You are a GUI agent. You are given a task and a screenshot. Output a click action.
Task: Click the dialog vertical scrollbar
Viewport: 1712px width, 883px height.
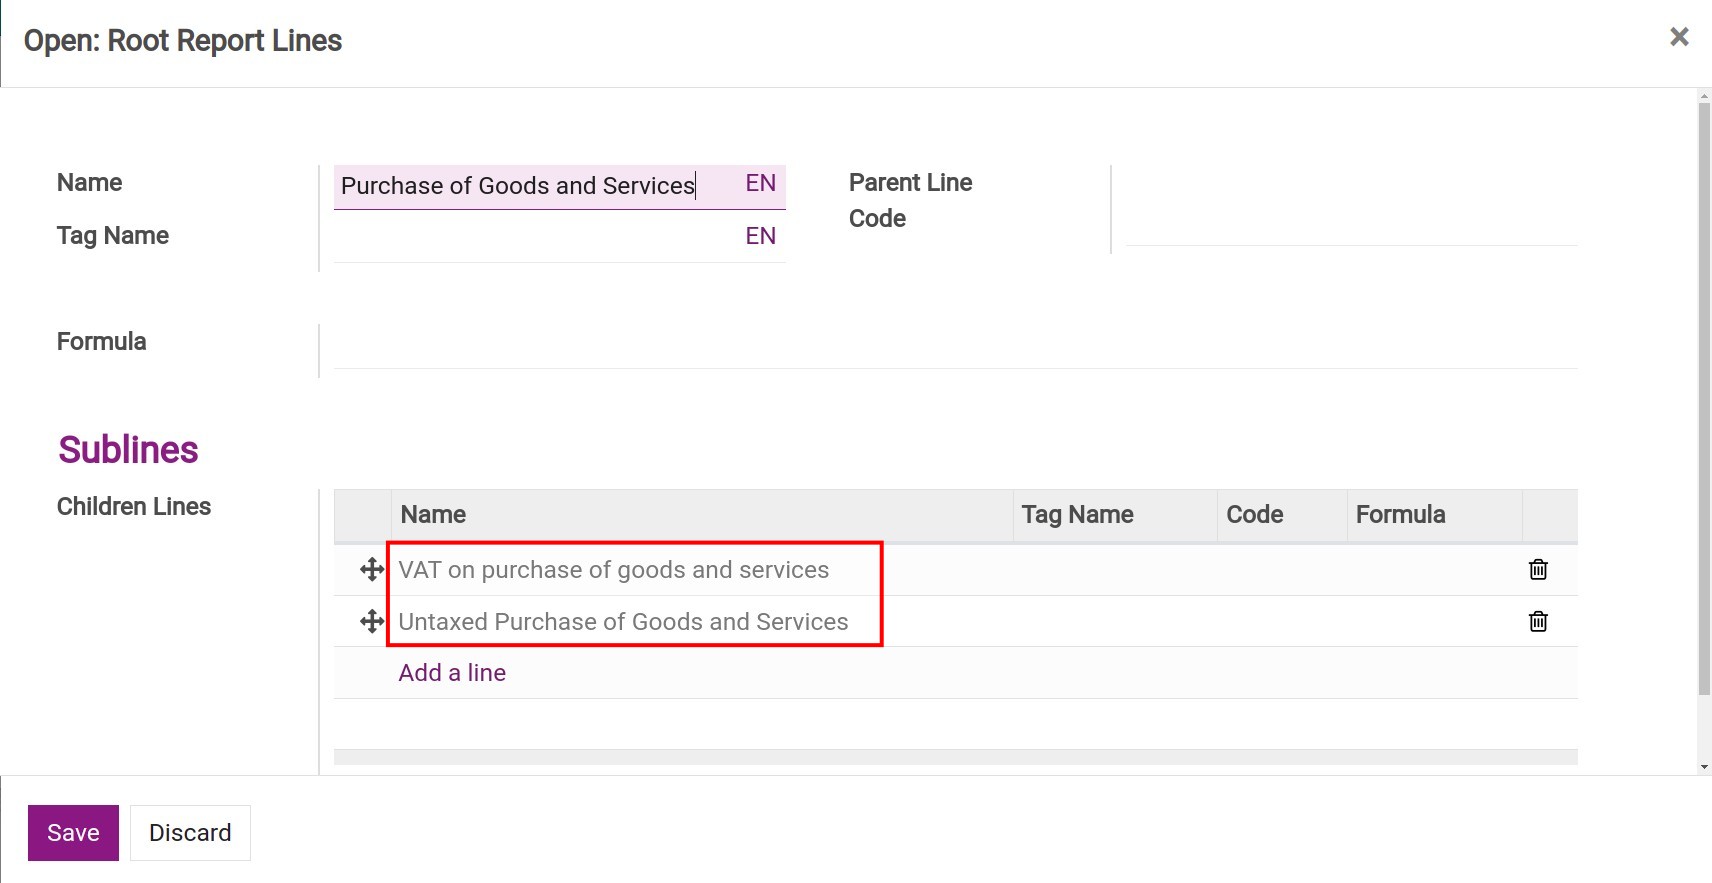click(x=1704, y=398)
